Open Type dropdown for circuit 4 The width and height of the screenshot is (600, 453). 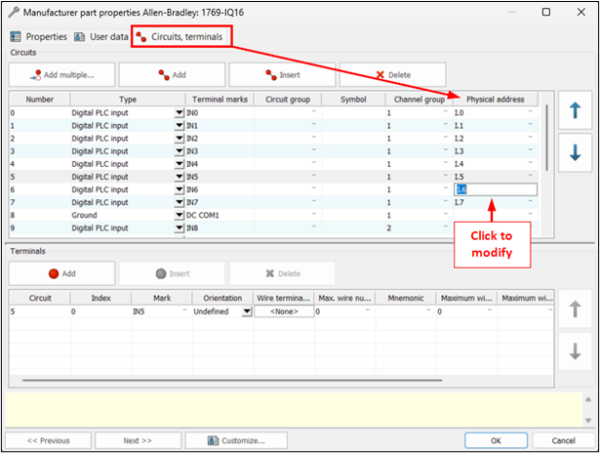click(179, 164)
